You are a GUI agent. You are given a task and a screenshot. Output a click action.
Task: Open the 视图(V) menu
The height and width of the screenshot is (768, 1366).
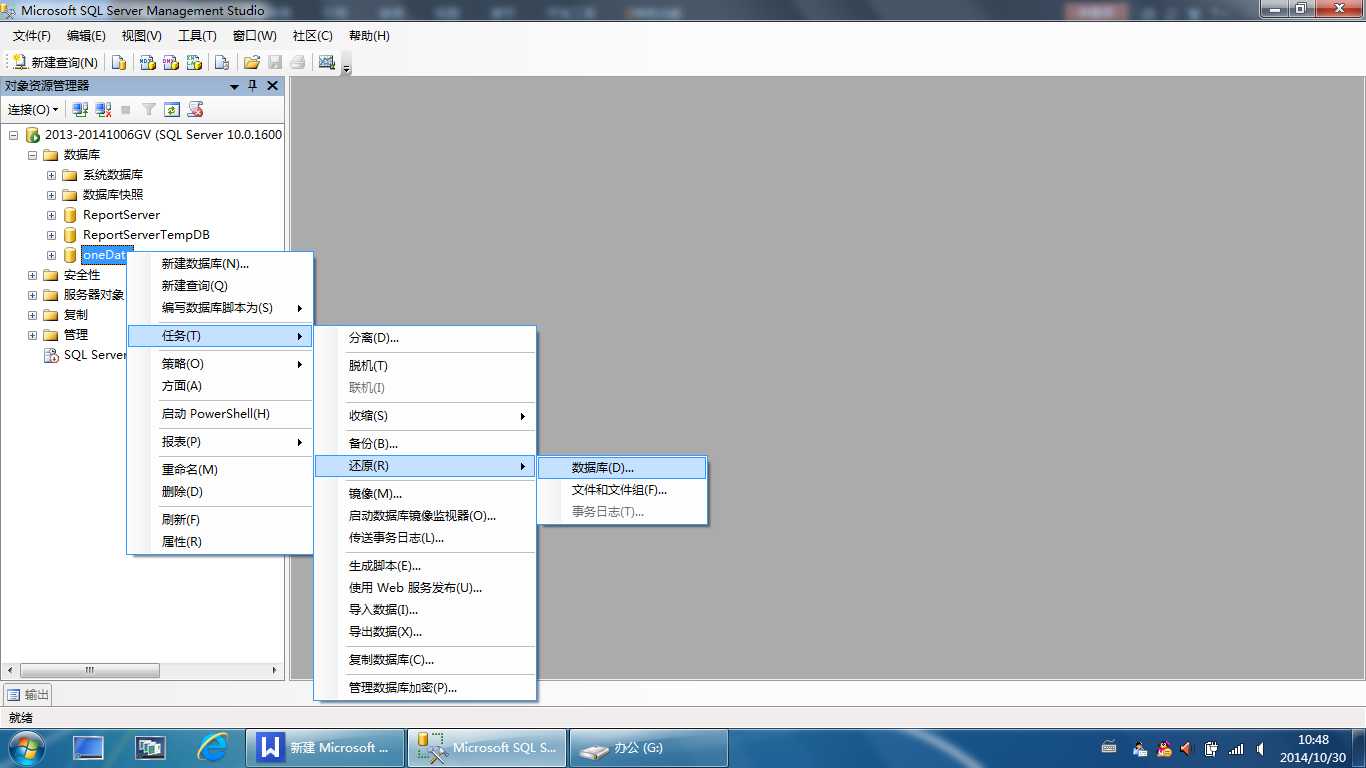(x=141, y=35)
